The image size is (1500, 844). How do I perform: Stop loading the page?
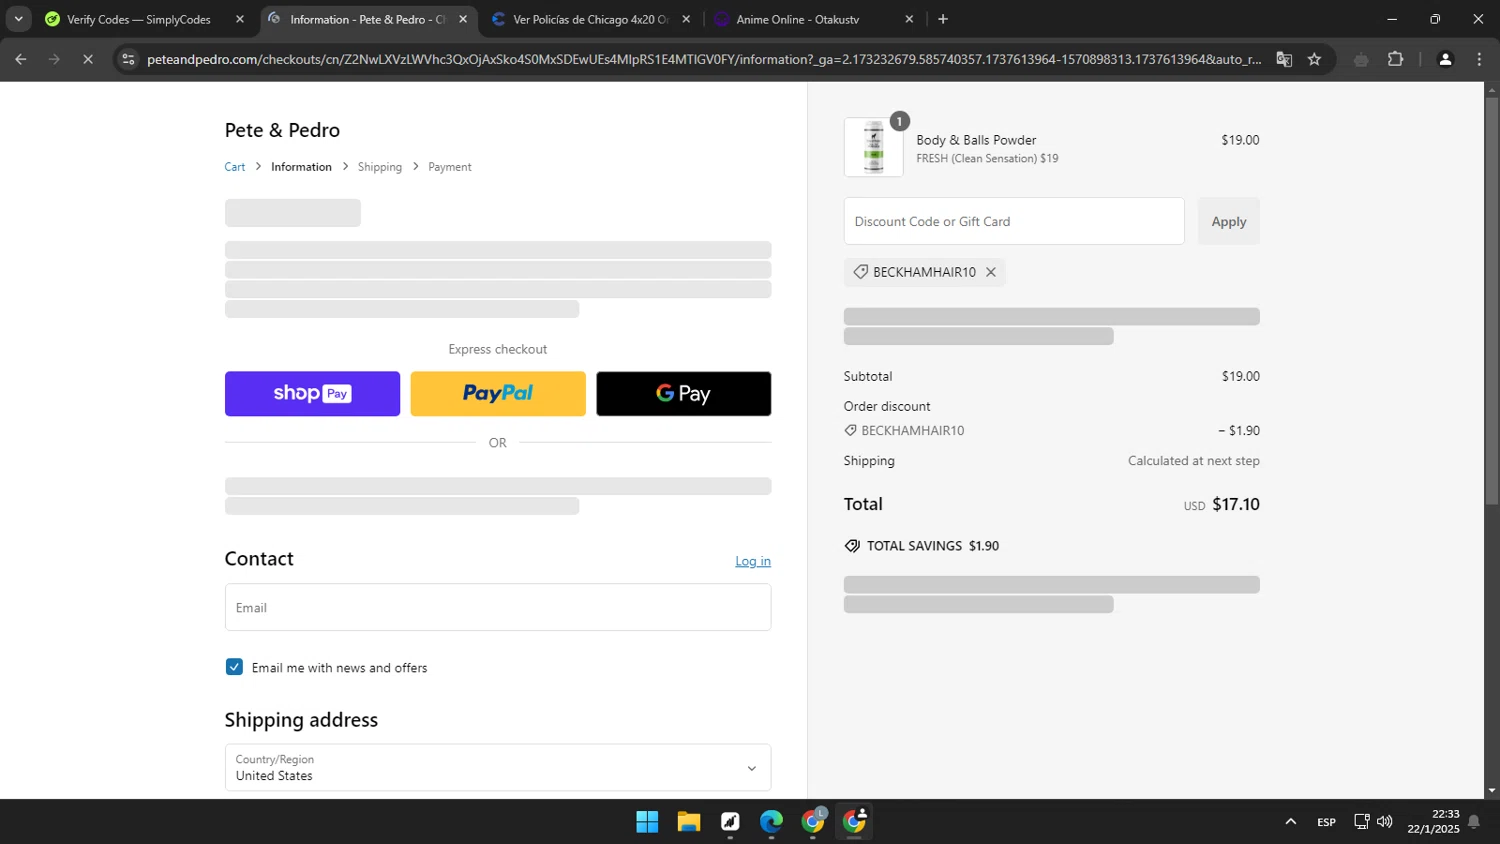click(88, 60)
